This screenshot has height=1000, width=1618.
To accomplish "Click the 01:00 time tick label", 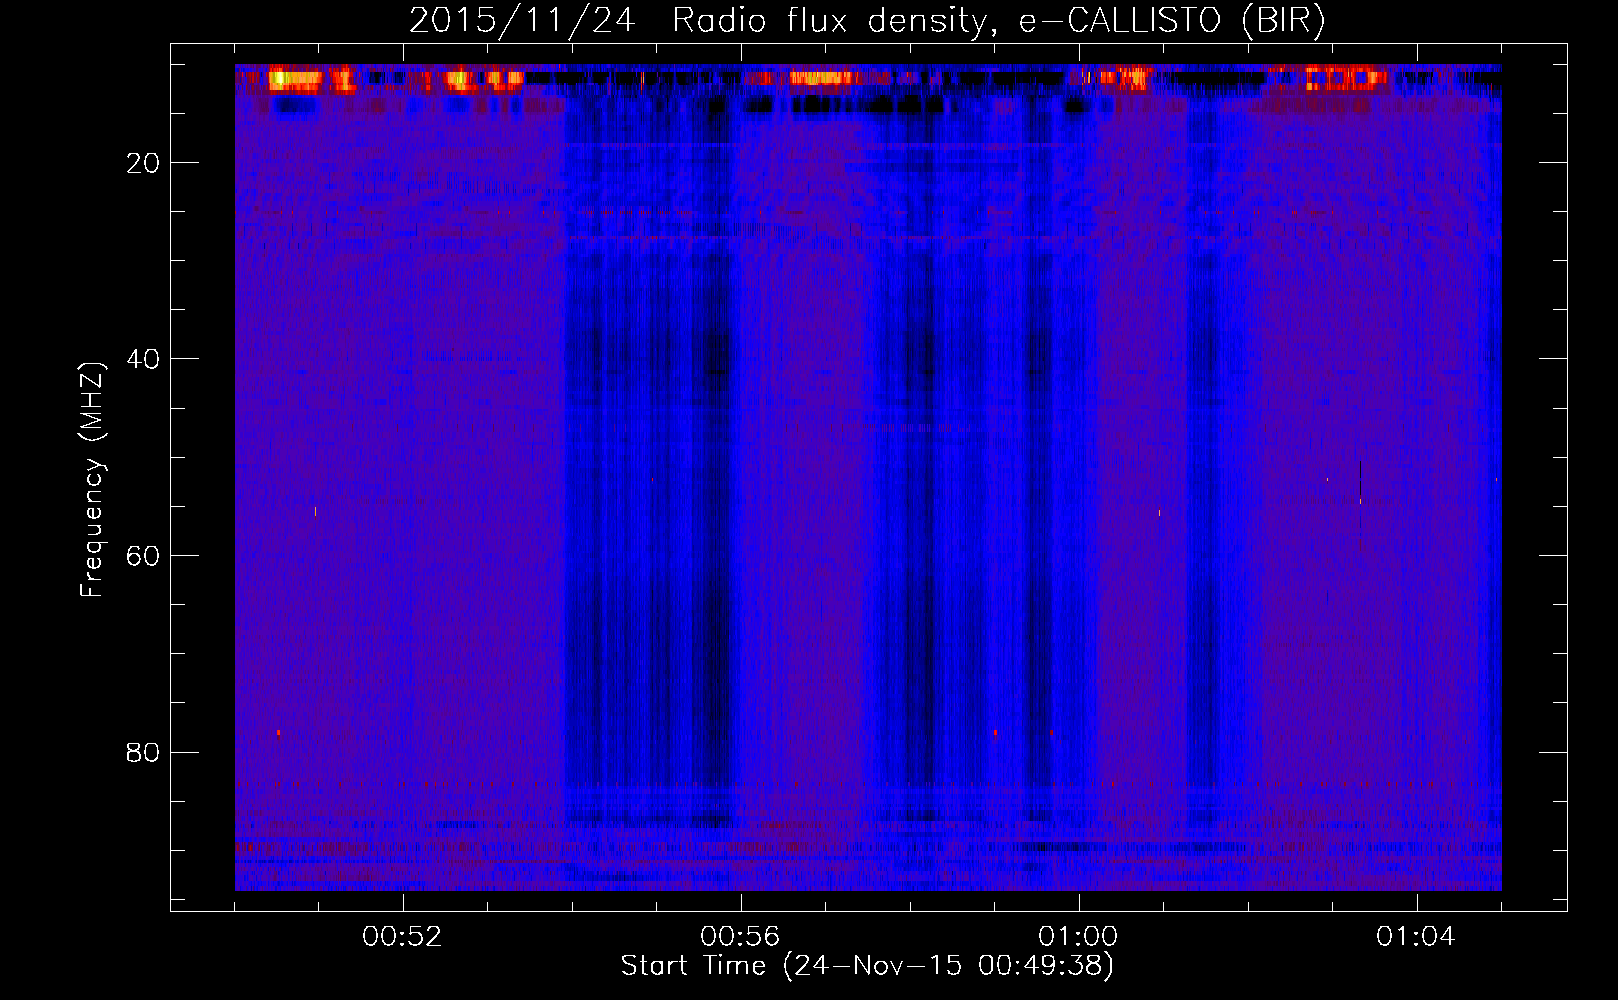I will pos(1078,937).
